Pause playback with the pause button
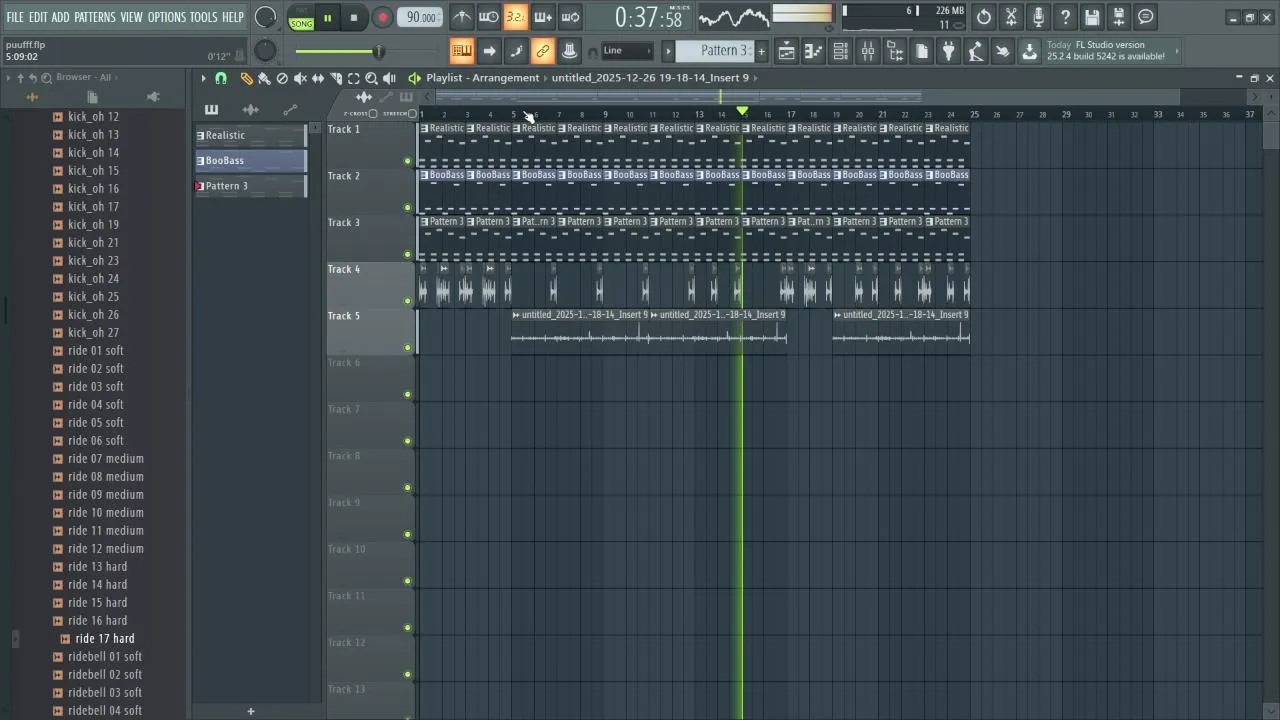Screen dimensions: 1280x720 coord(327,18)
